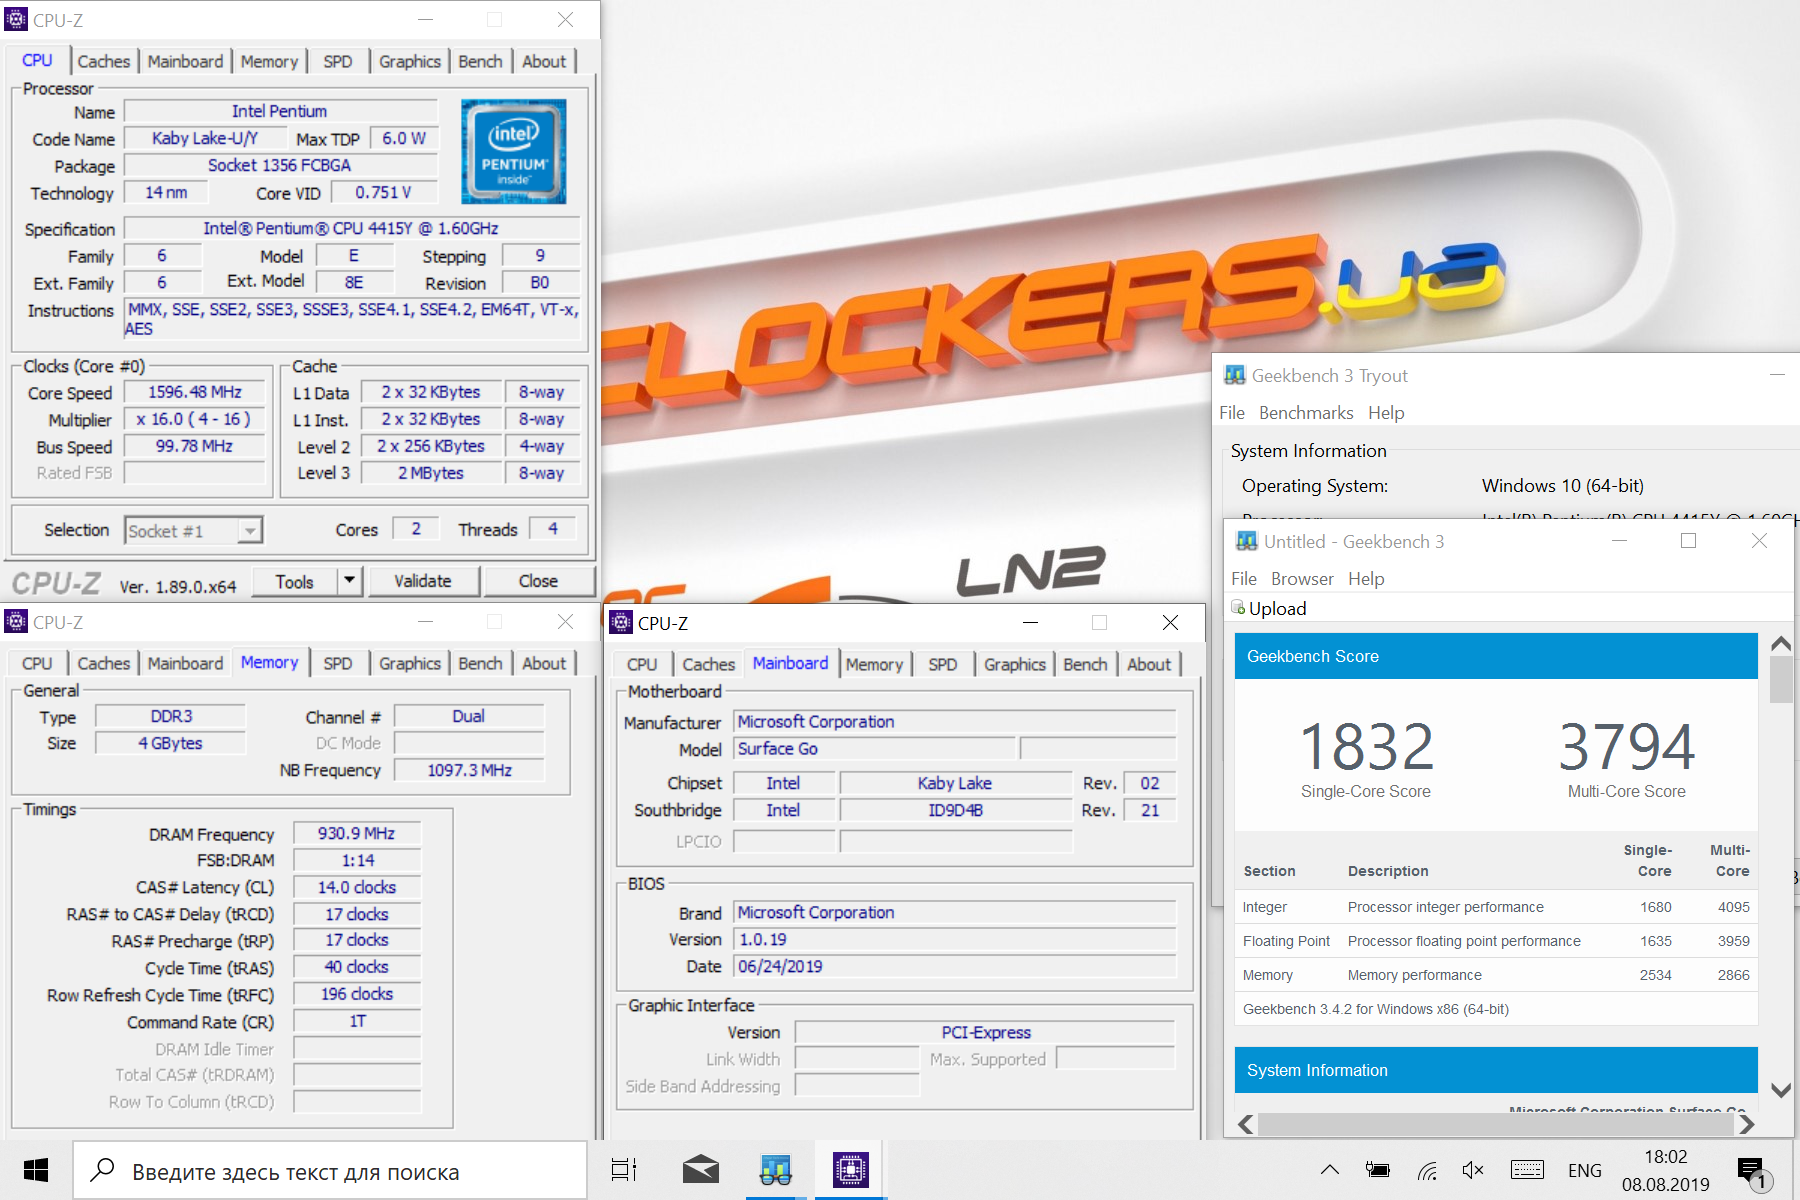This screenshot has height=1200, width=1800.
Task: Open SPD tab in top CPU-Z window
Action: pos(338,61)
